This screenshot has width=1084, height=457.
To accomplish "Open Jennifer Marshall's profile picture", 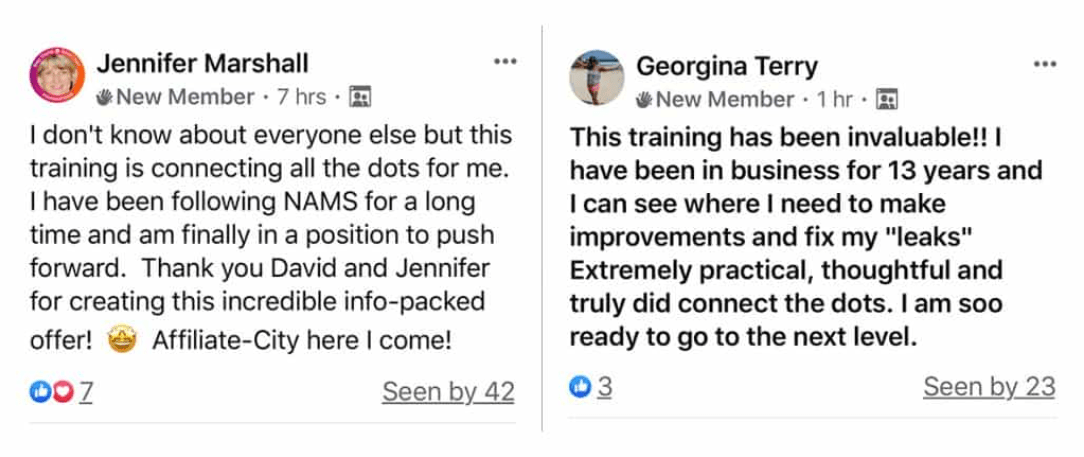I will pyautogui.click(x=58, y=75).
